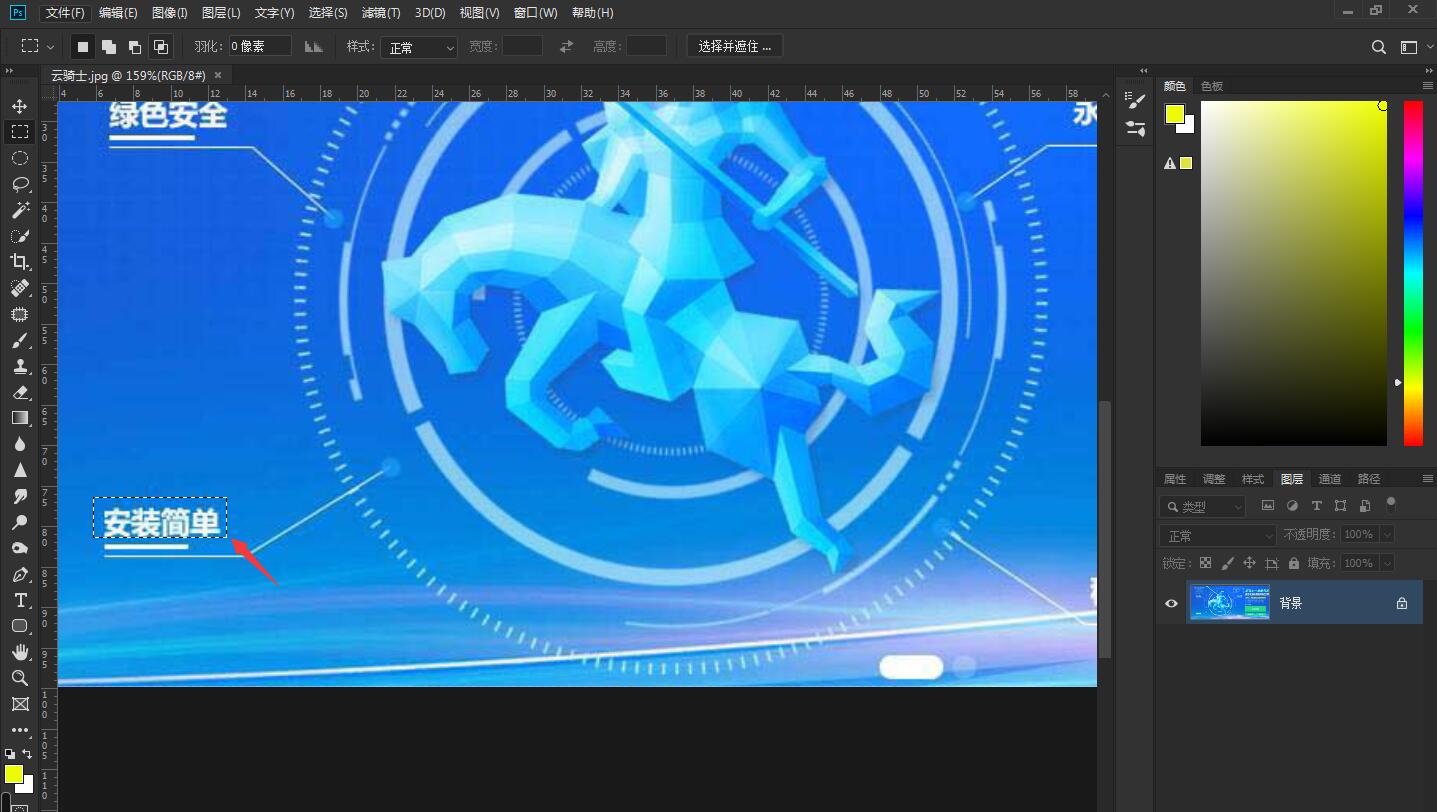Choose the Hand tool
This screenshot has width=1437, height=812.
[19, 652]
